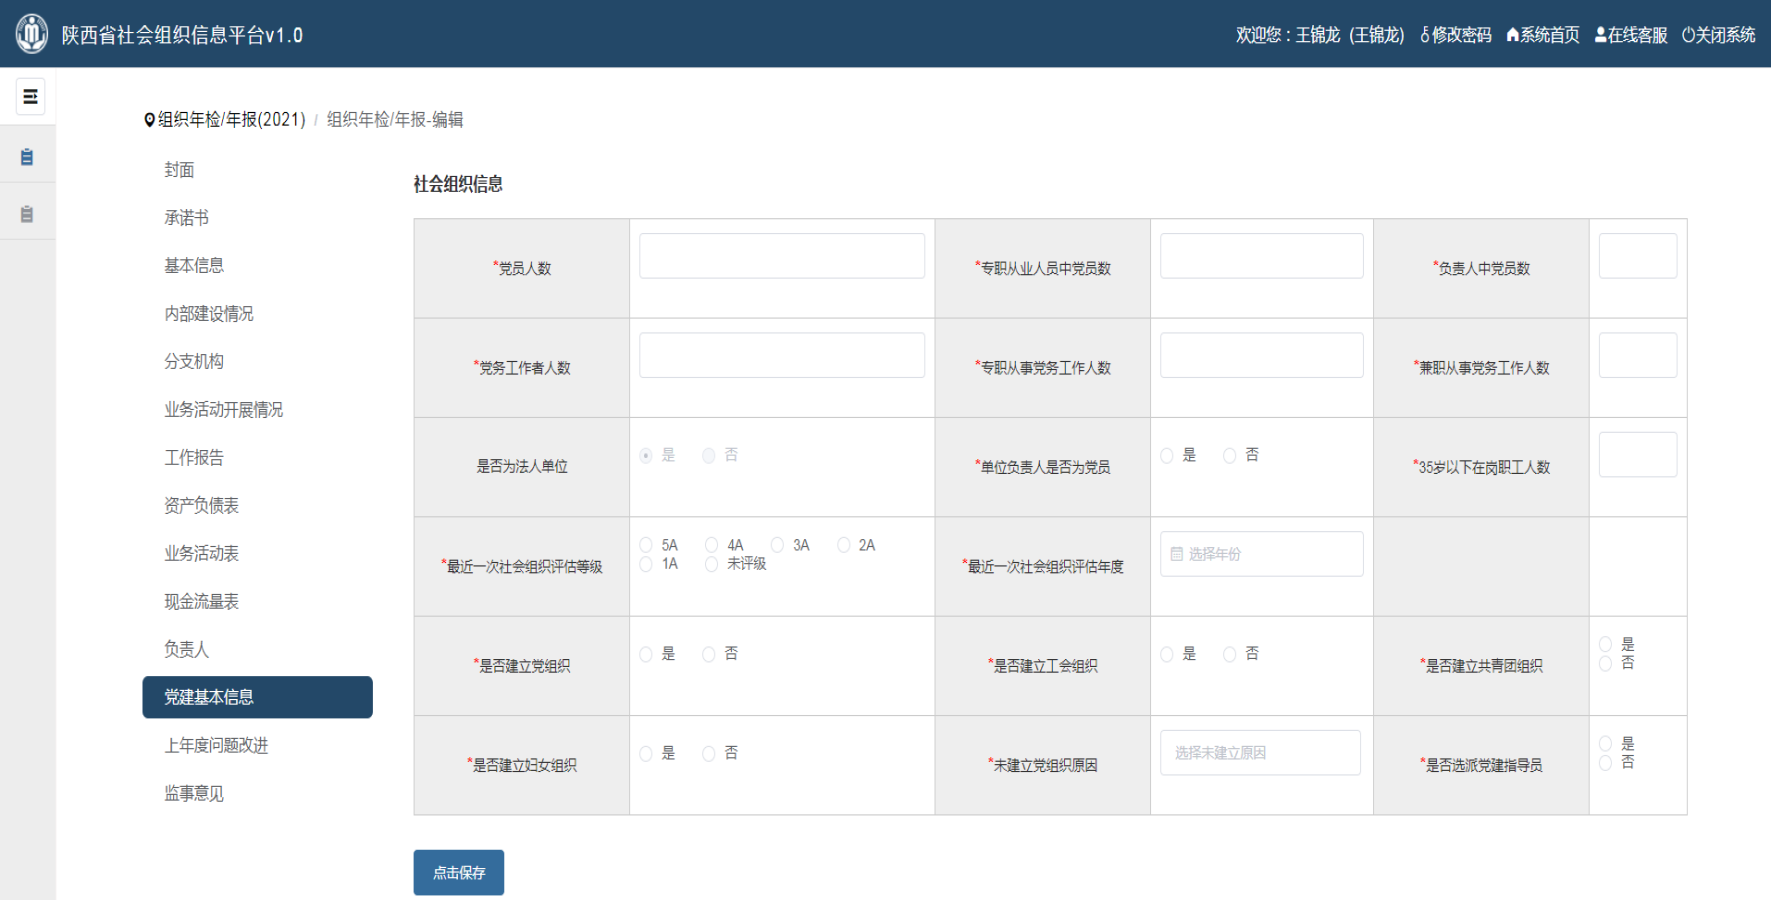Select 未评级 evaluation grade option
Screen dimensions: 1771x900
712,564
